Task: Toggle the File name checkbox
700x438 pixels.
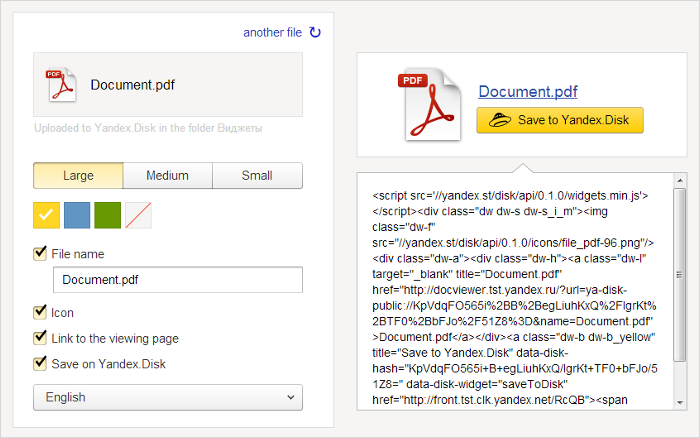Action: point(40,253)
